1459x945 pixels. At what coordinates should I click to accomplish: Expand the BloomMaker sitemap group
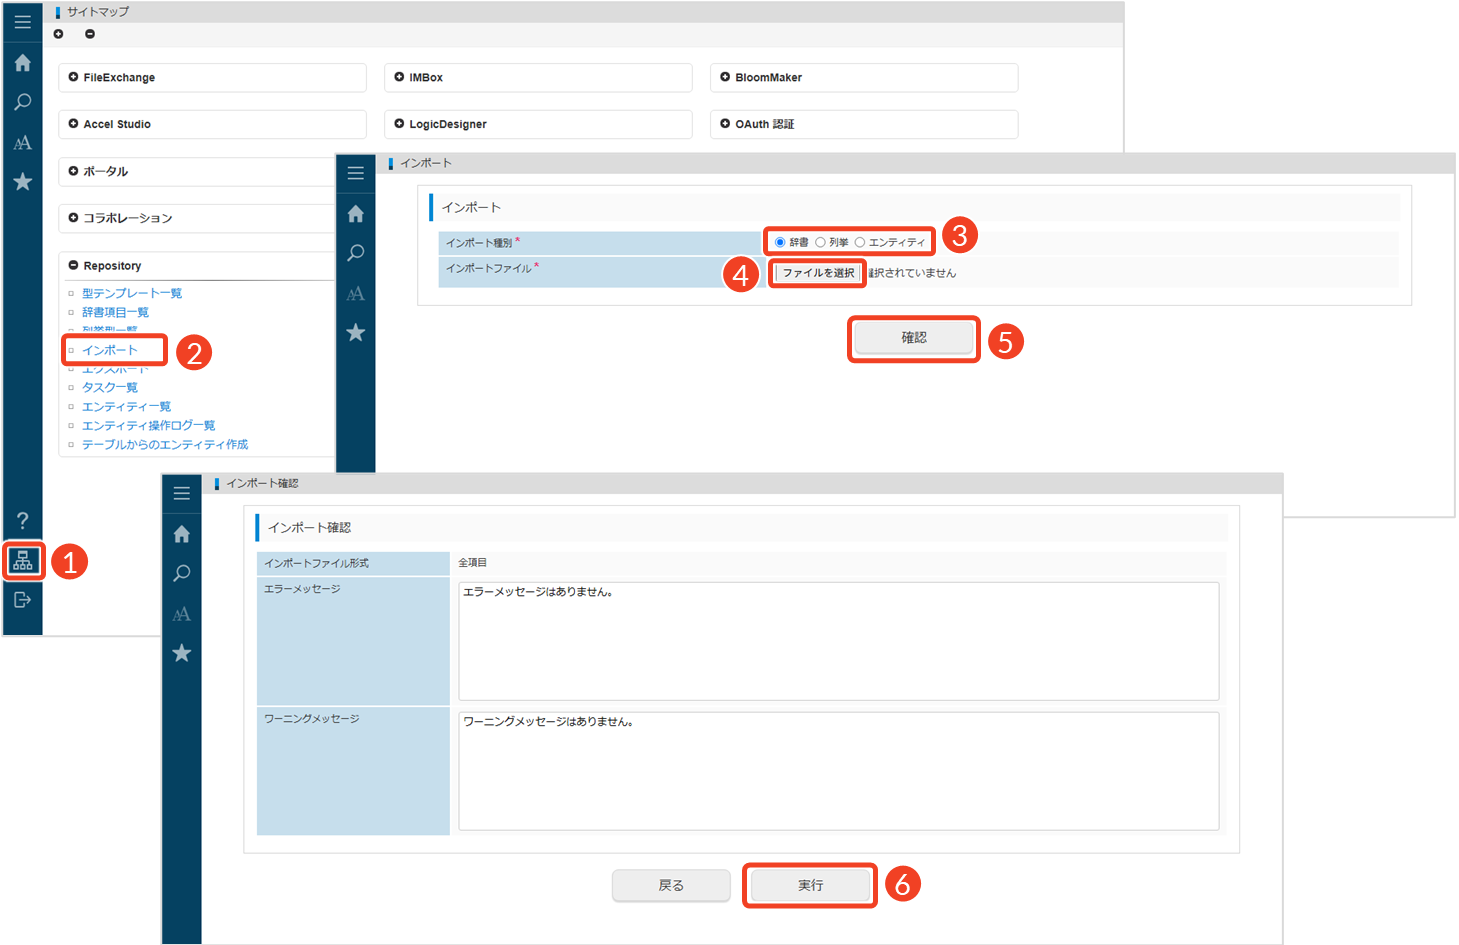725,77
